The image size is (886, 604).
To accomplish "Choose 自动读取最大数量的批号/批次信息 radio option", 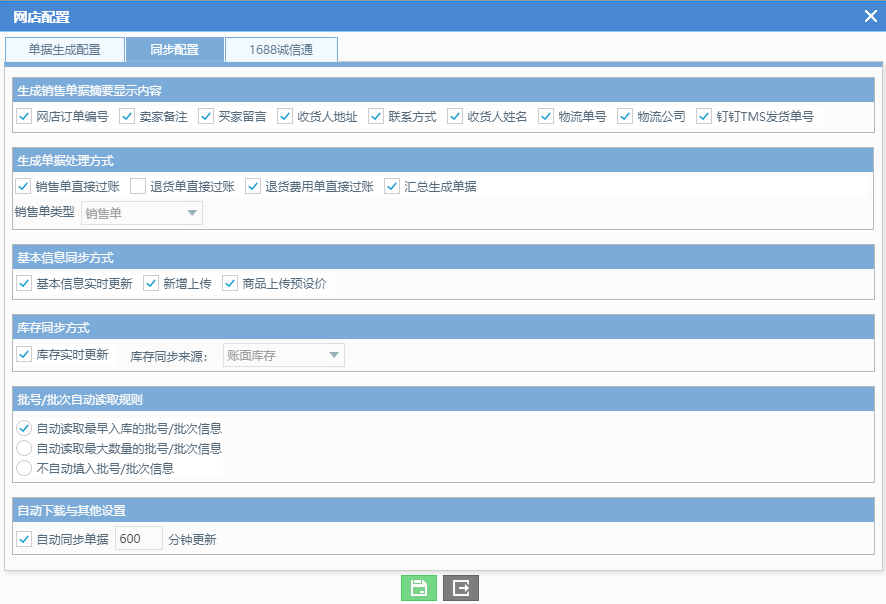I will [24, 448].
